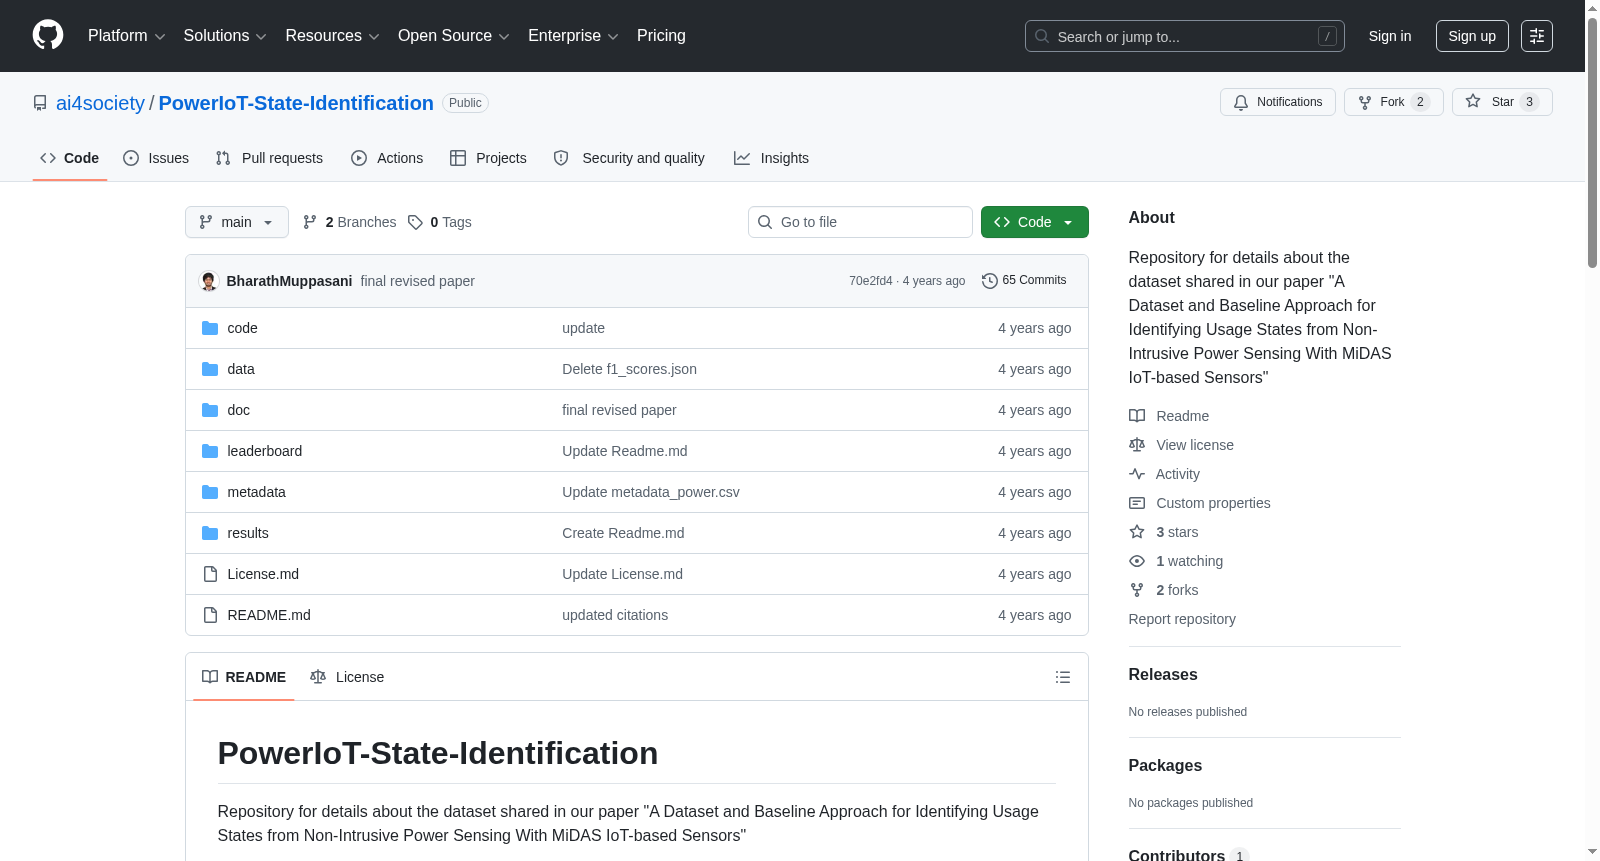Click the data folder icon
This screenshot has width=1600, height=861.
210,369
